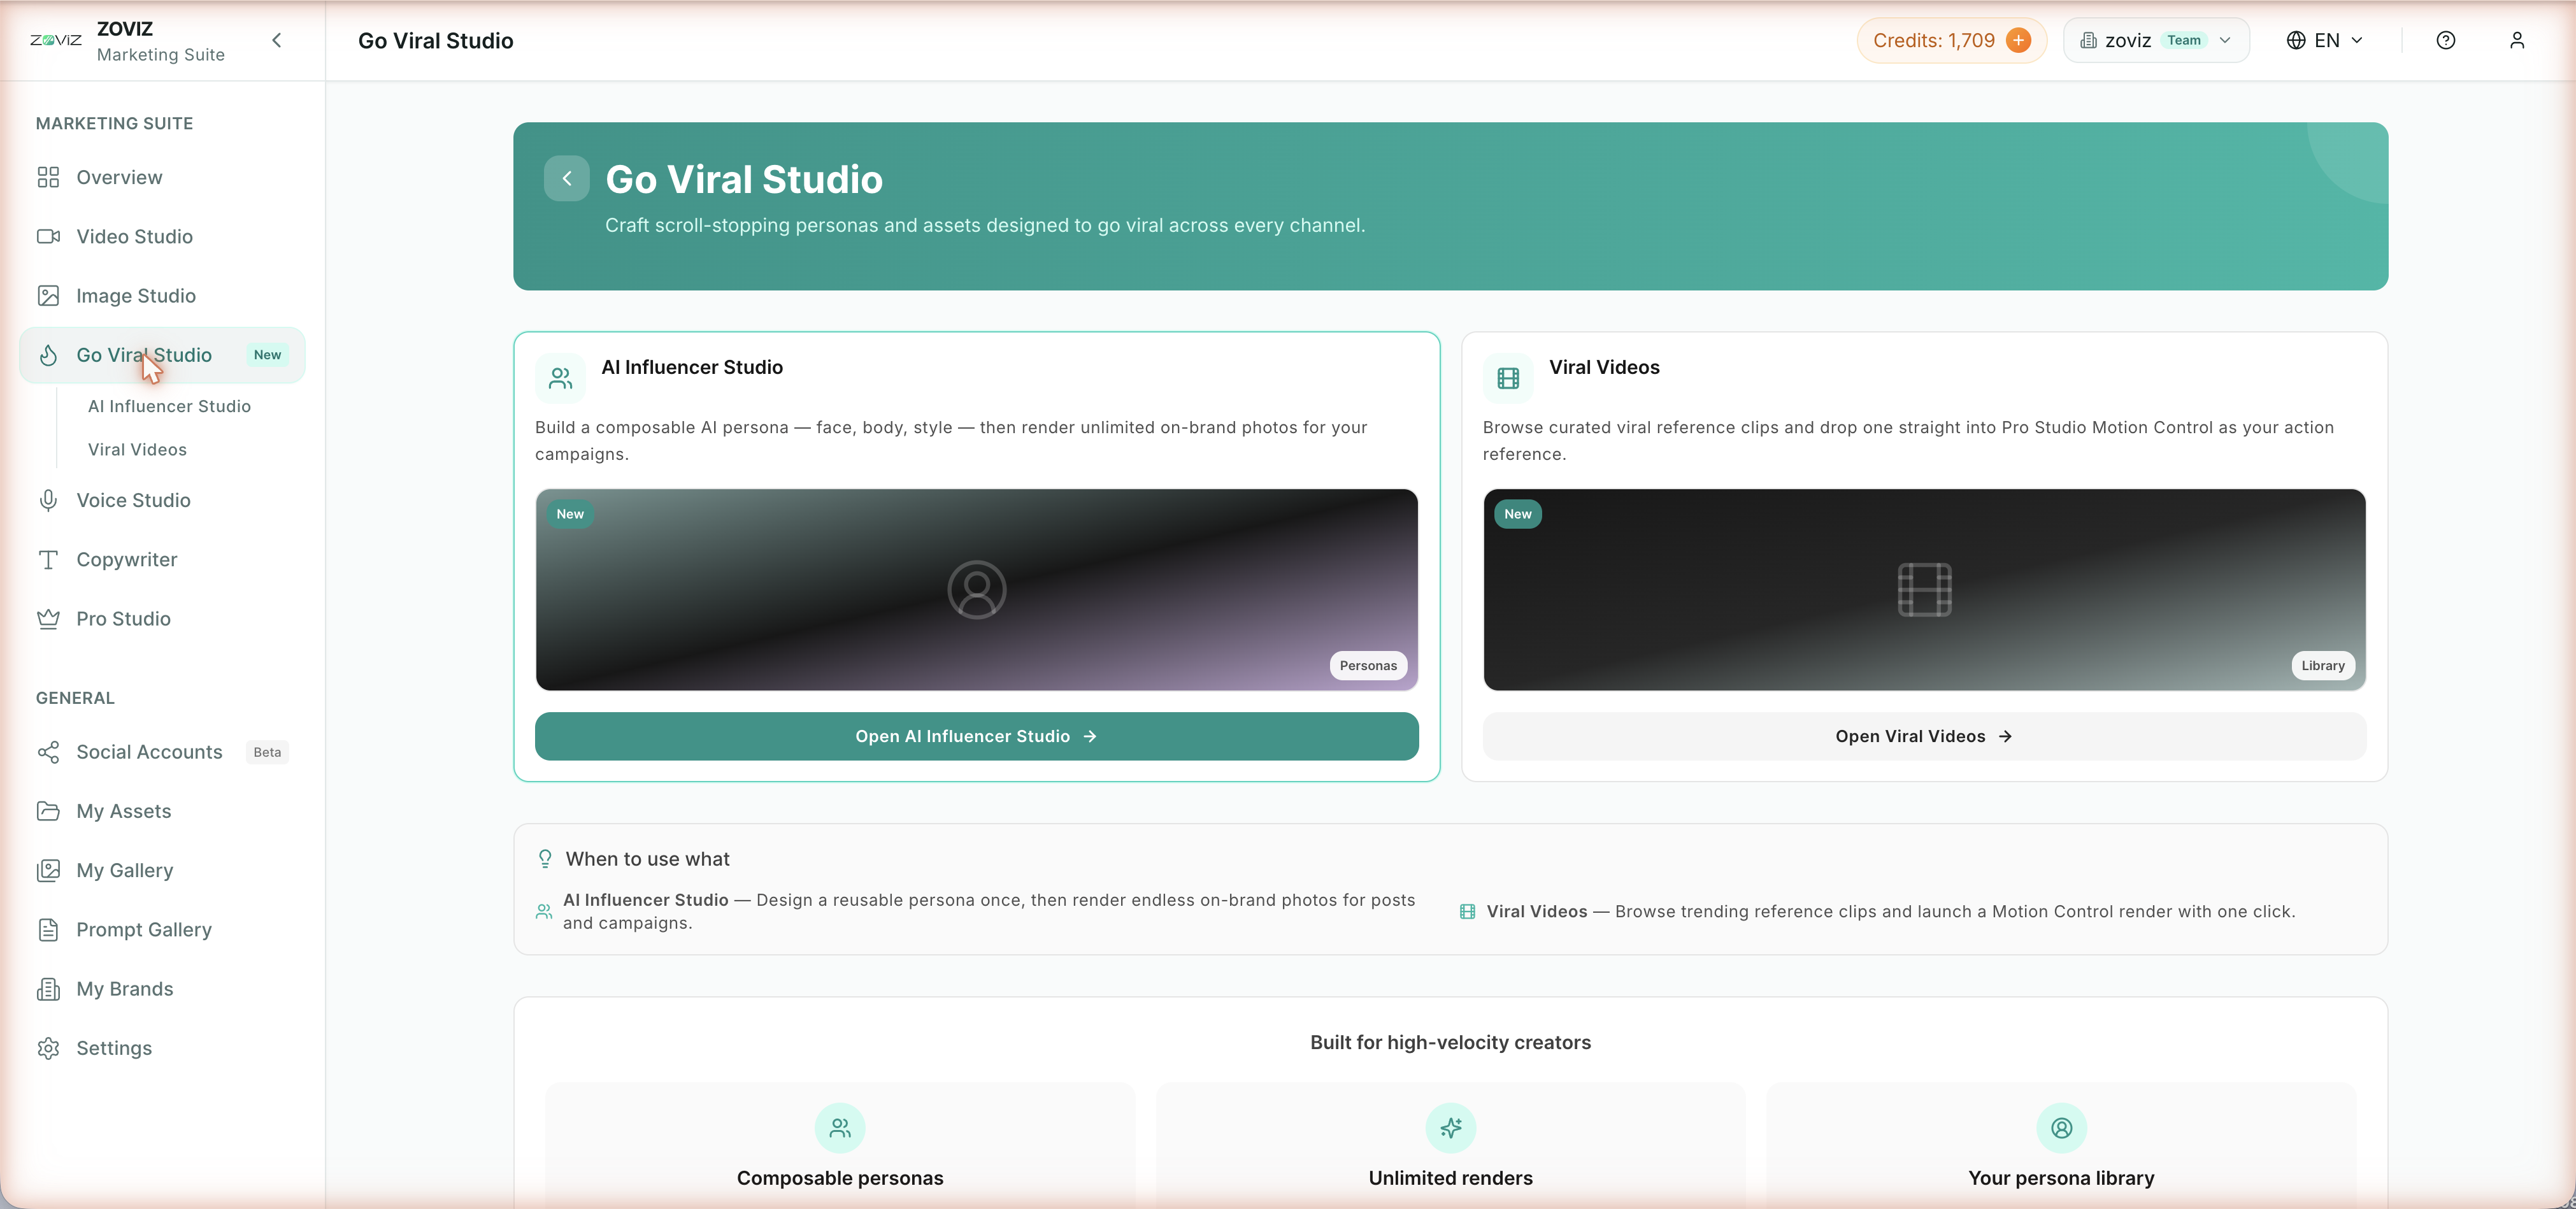2576x1209 pixels.
Task: Click the lightbulb icon beside When to use what
Action: pyautogui.click(x=545, y=859)
